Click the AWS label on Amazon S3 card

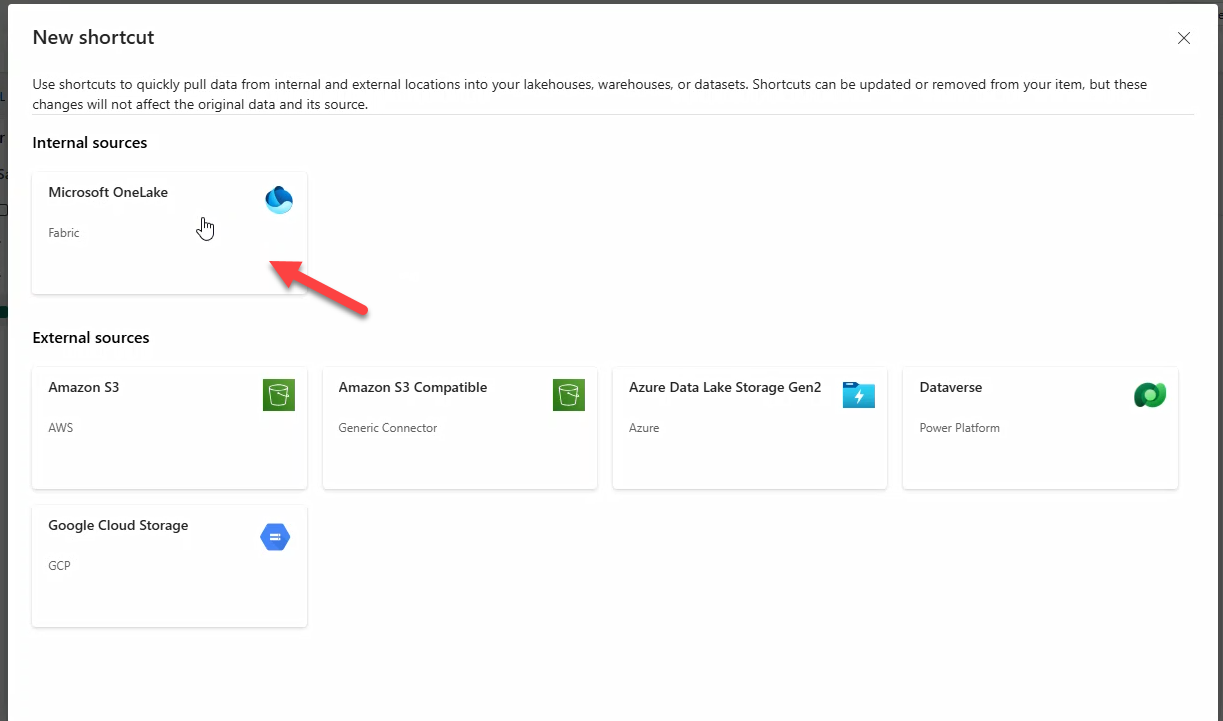61,428
